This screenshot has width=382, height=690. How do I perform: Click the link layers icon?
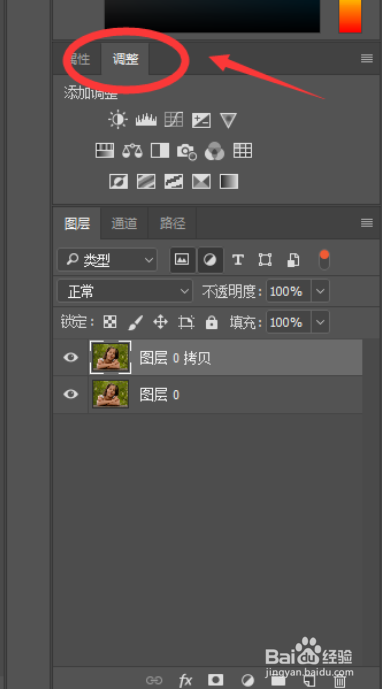pyautogui.click(x=154, y=680)
